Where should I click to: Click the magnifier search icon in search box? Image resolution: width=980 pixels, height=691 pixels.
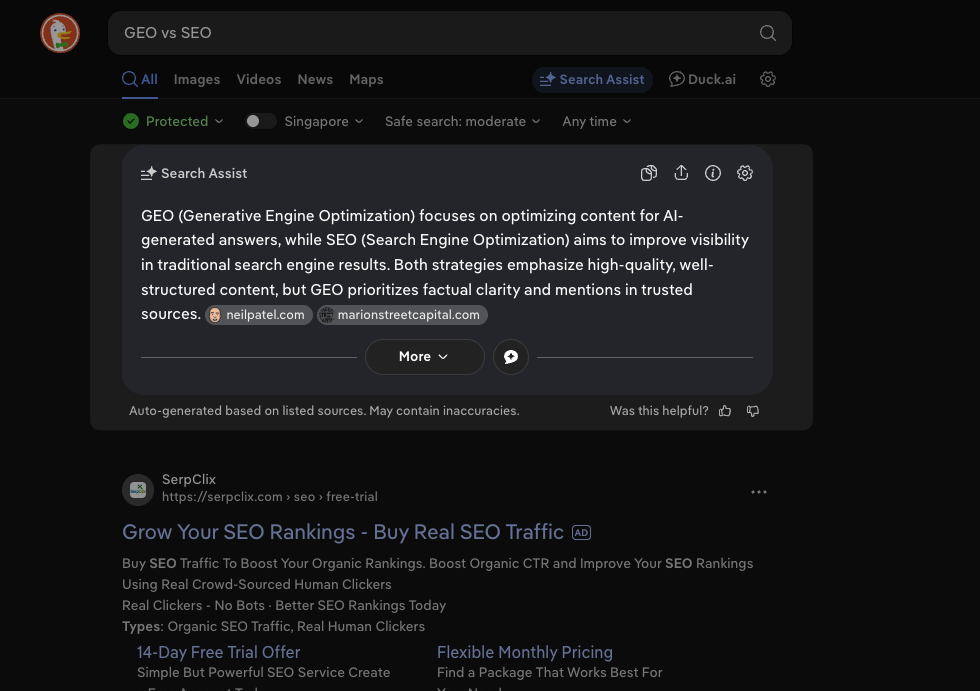768,33
